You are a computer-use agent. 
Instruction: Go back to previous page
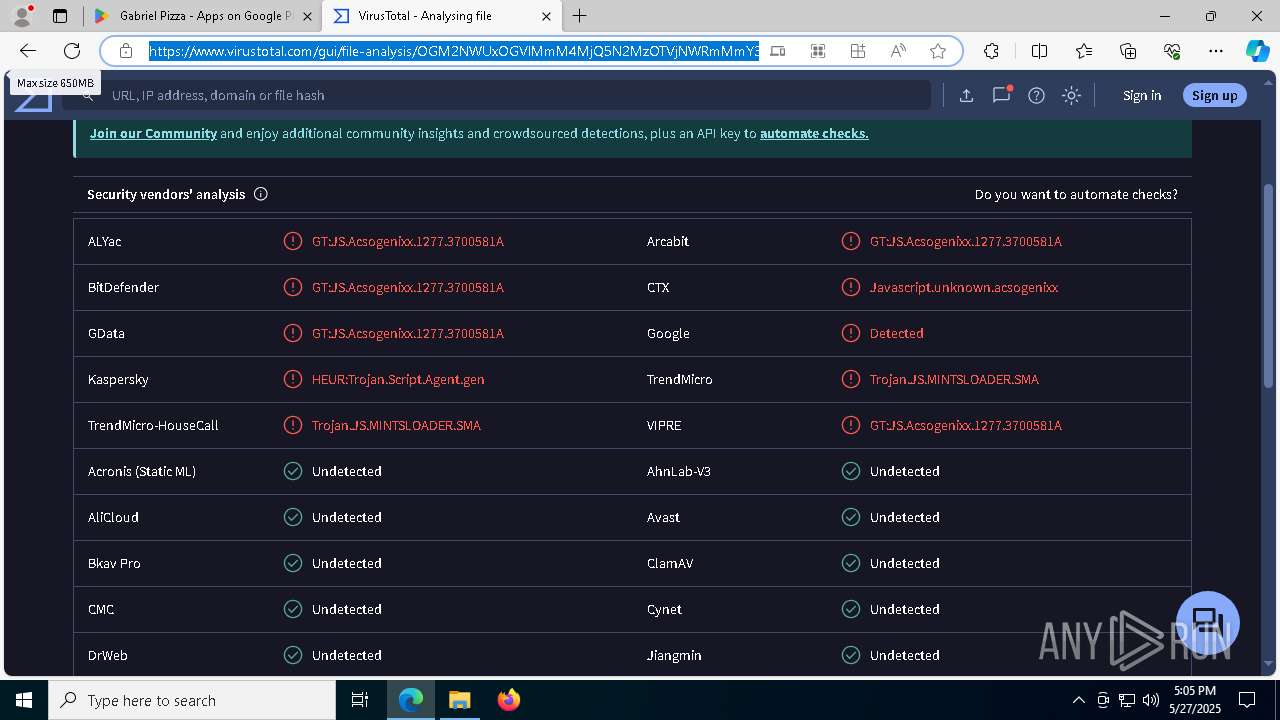coord(28,51)
